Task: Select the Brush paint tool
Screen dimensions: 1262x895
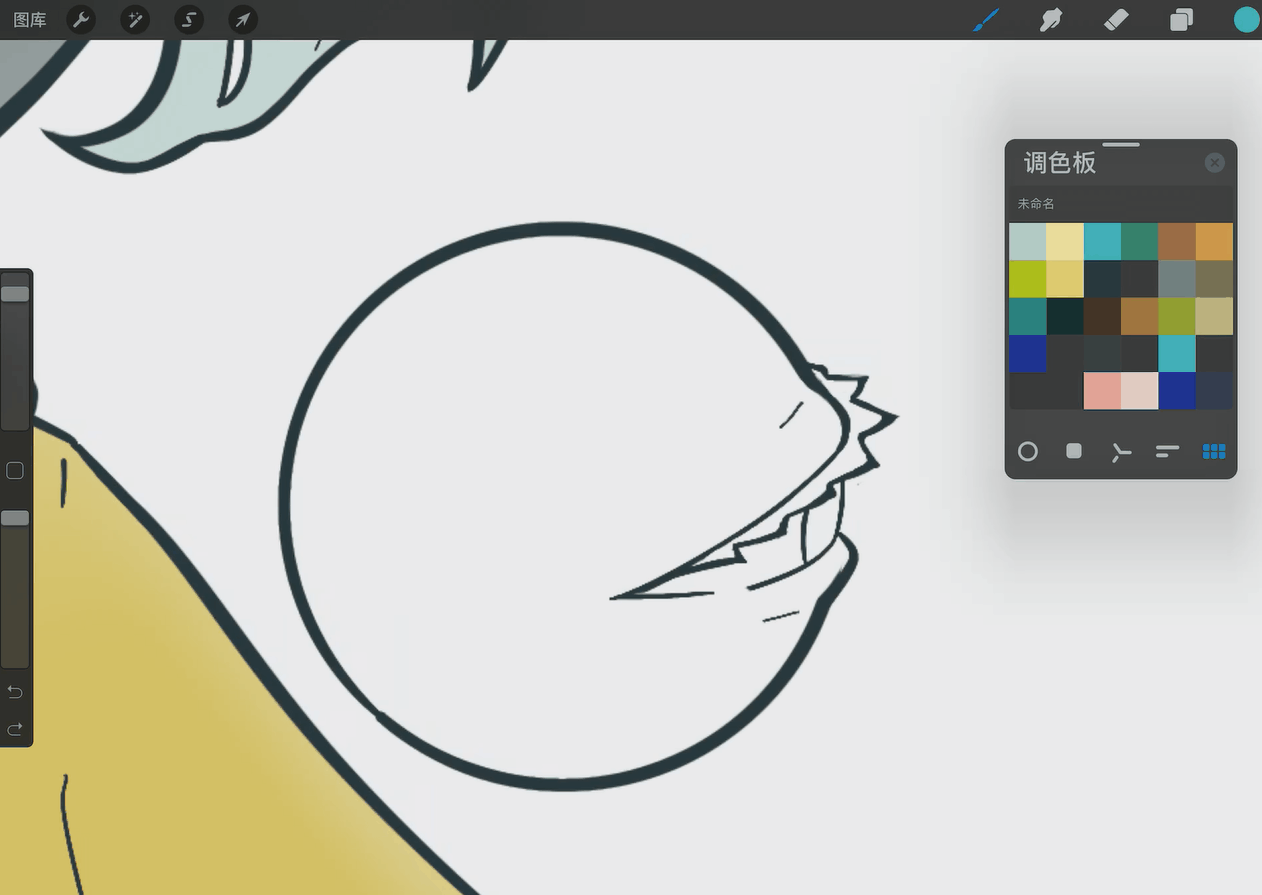Action: coord(986,20)
